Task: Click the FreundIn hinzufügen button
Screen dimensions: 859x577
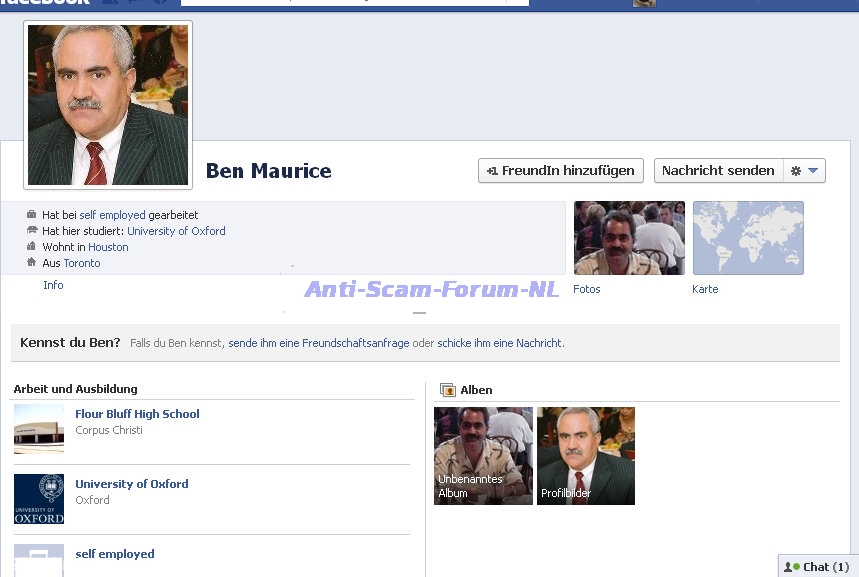Action: [x=561, y=171]
